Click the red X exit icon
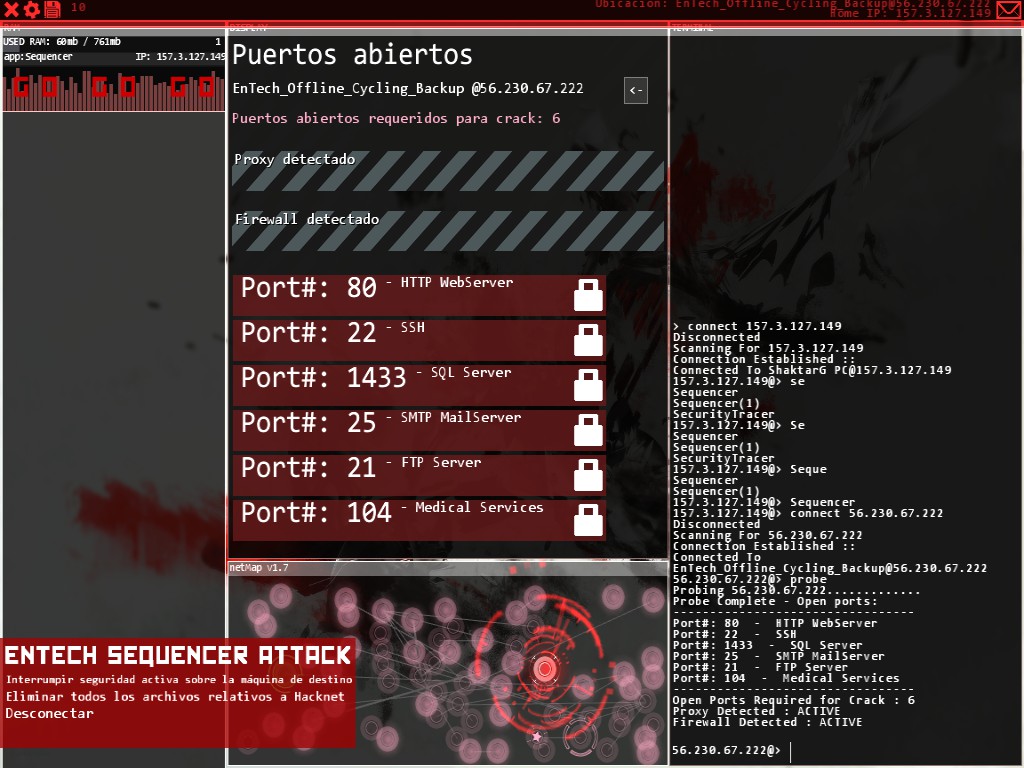The width and height of the screenshot is (1024, 768). click(x=11, y=9)
